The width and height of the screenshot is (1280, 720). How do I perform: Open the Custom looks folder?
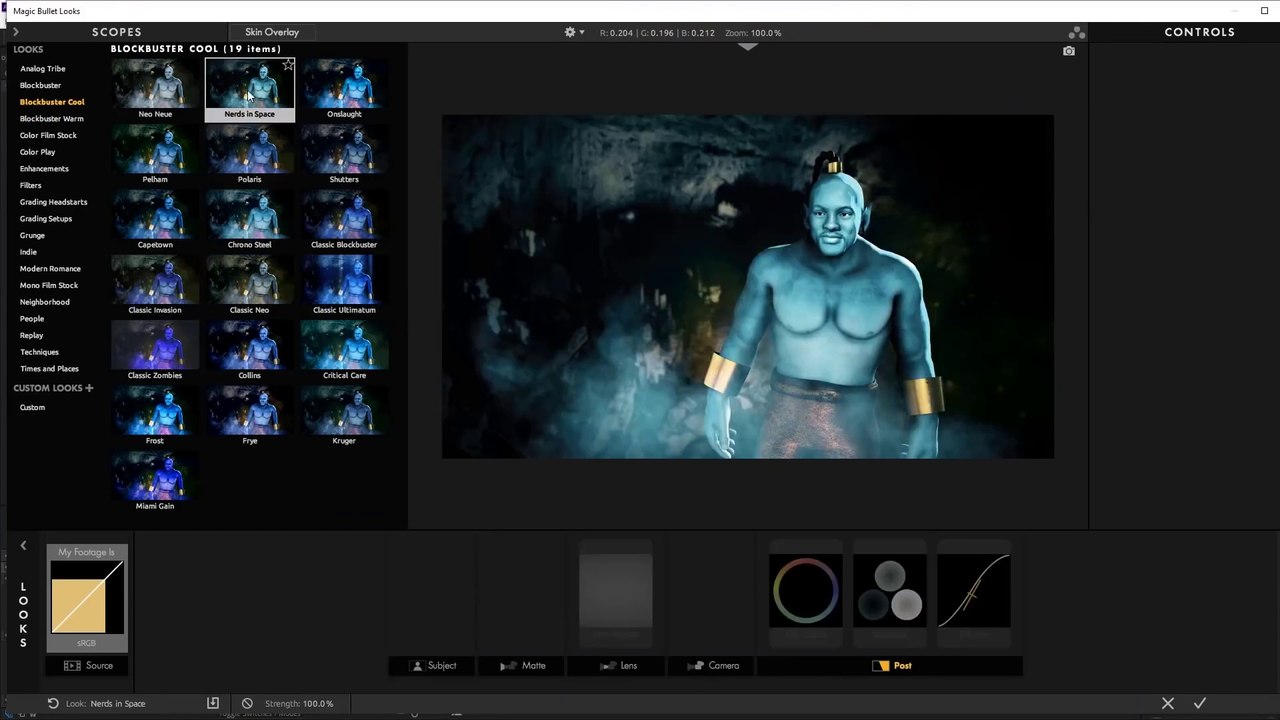[32, 407]
